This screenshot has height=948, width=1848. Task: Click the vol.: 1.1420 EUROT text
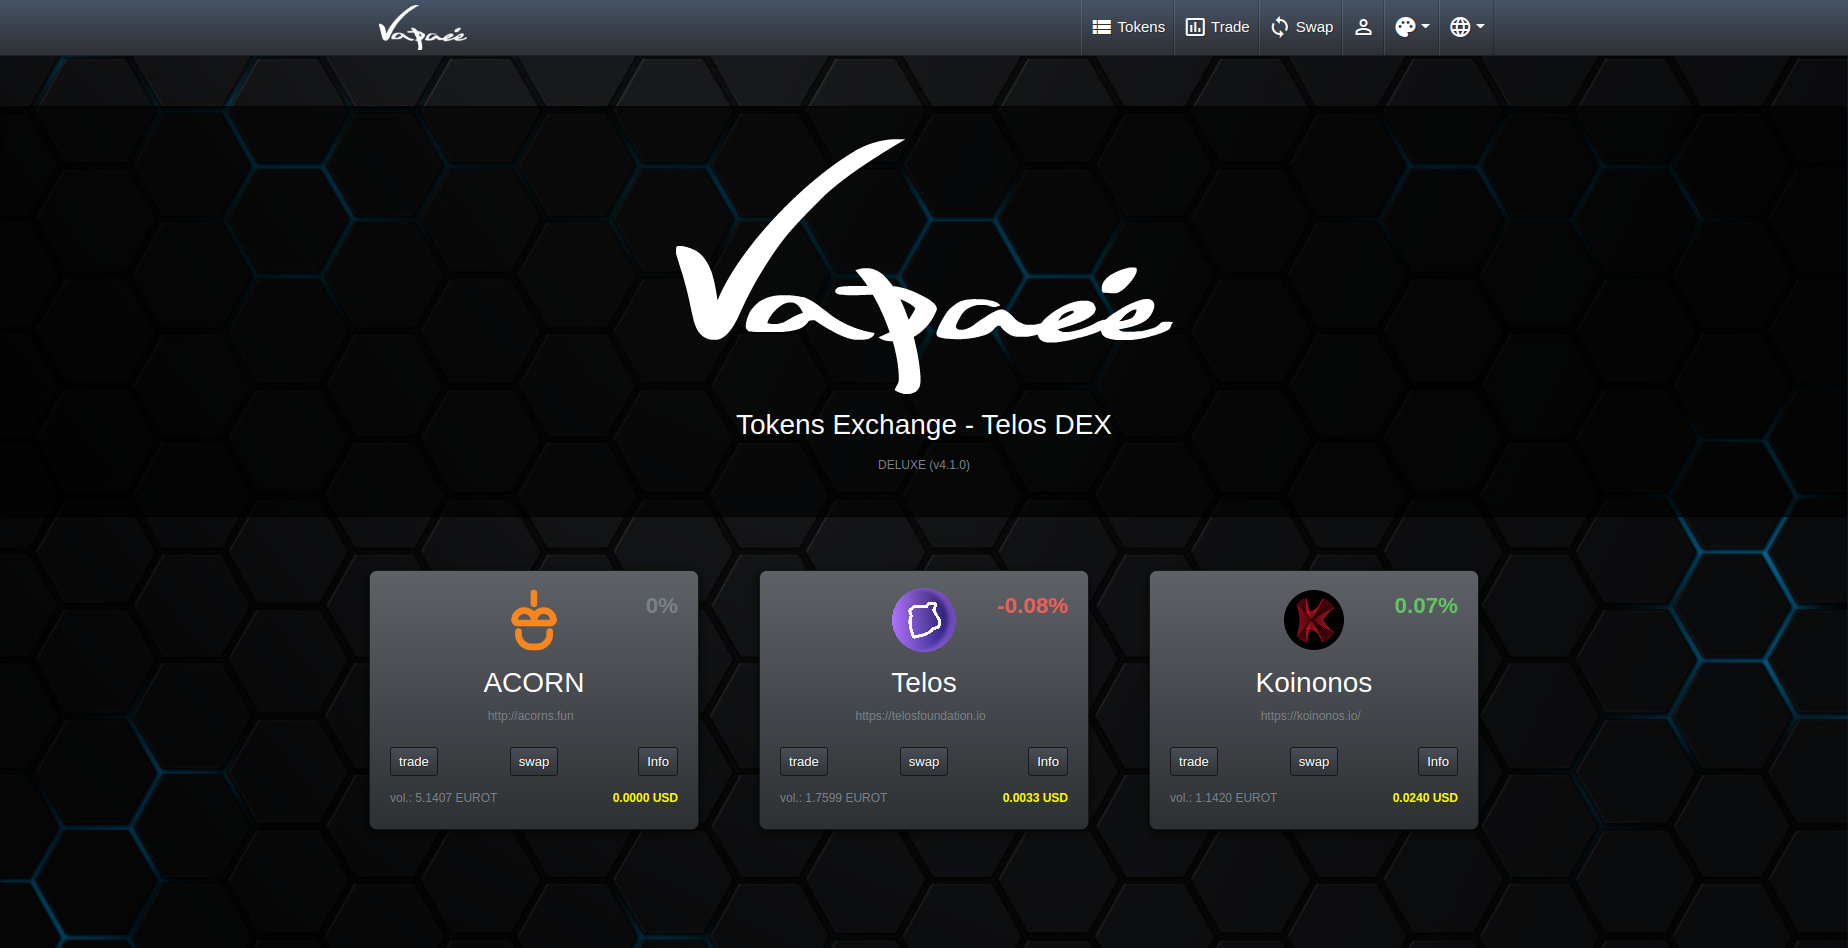[1223, 798]
